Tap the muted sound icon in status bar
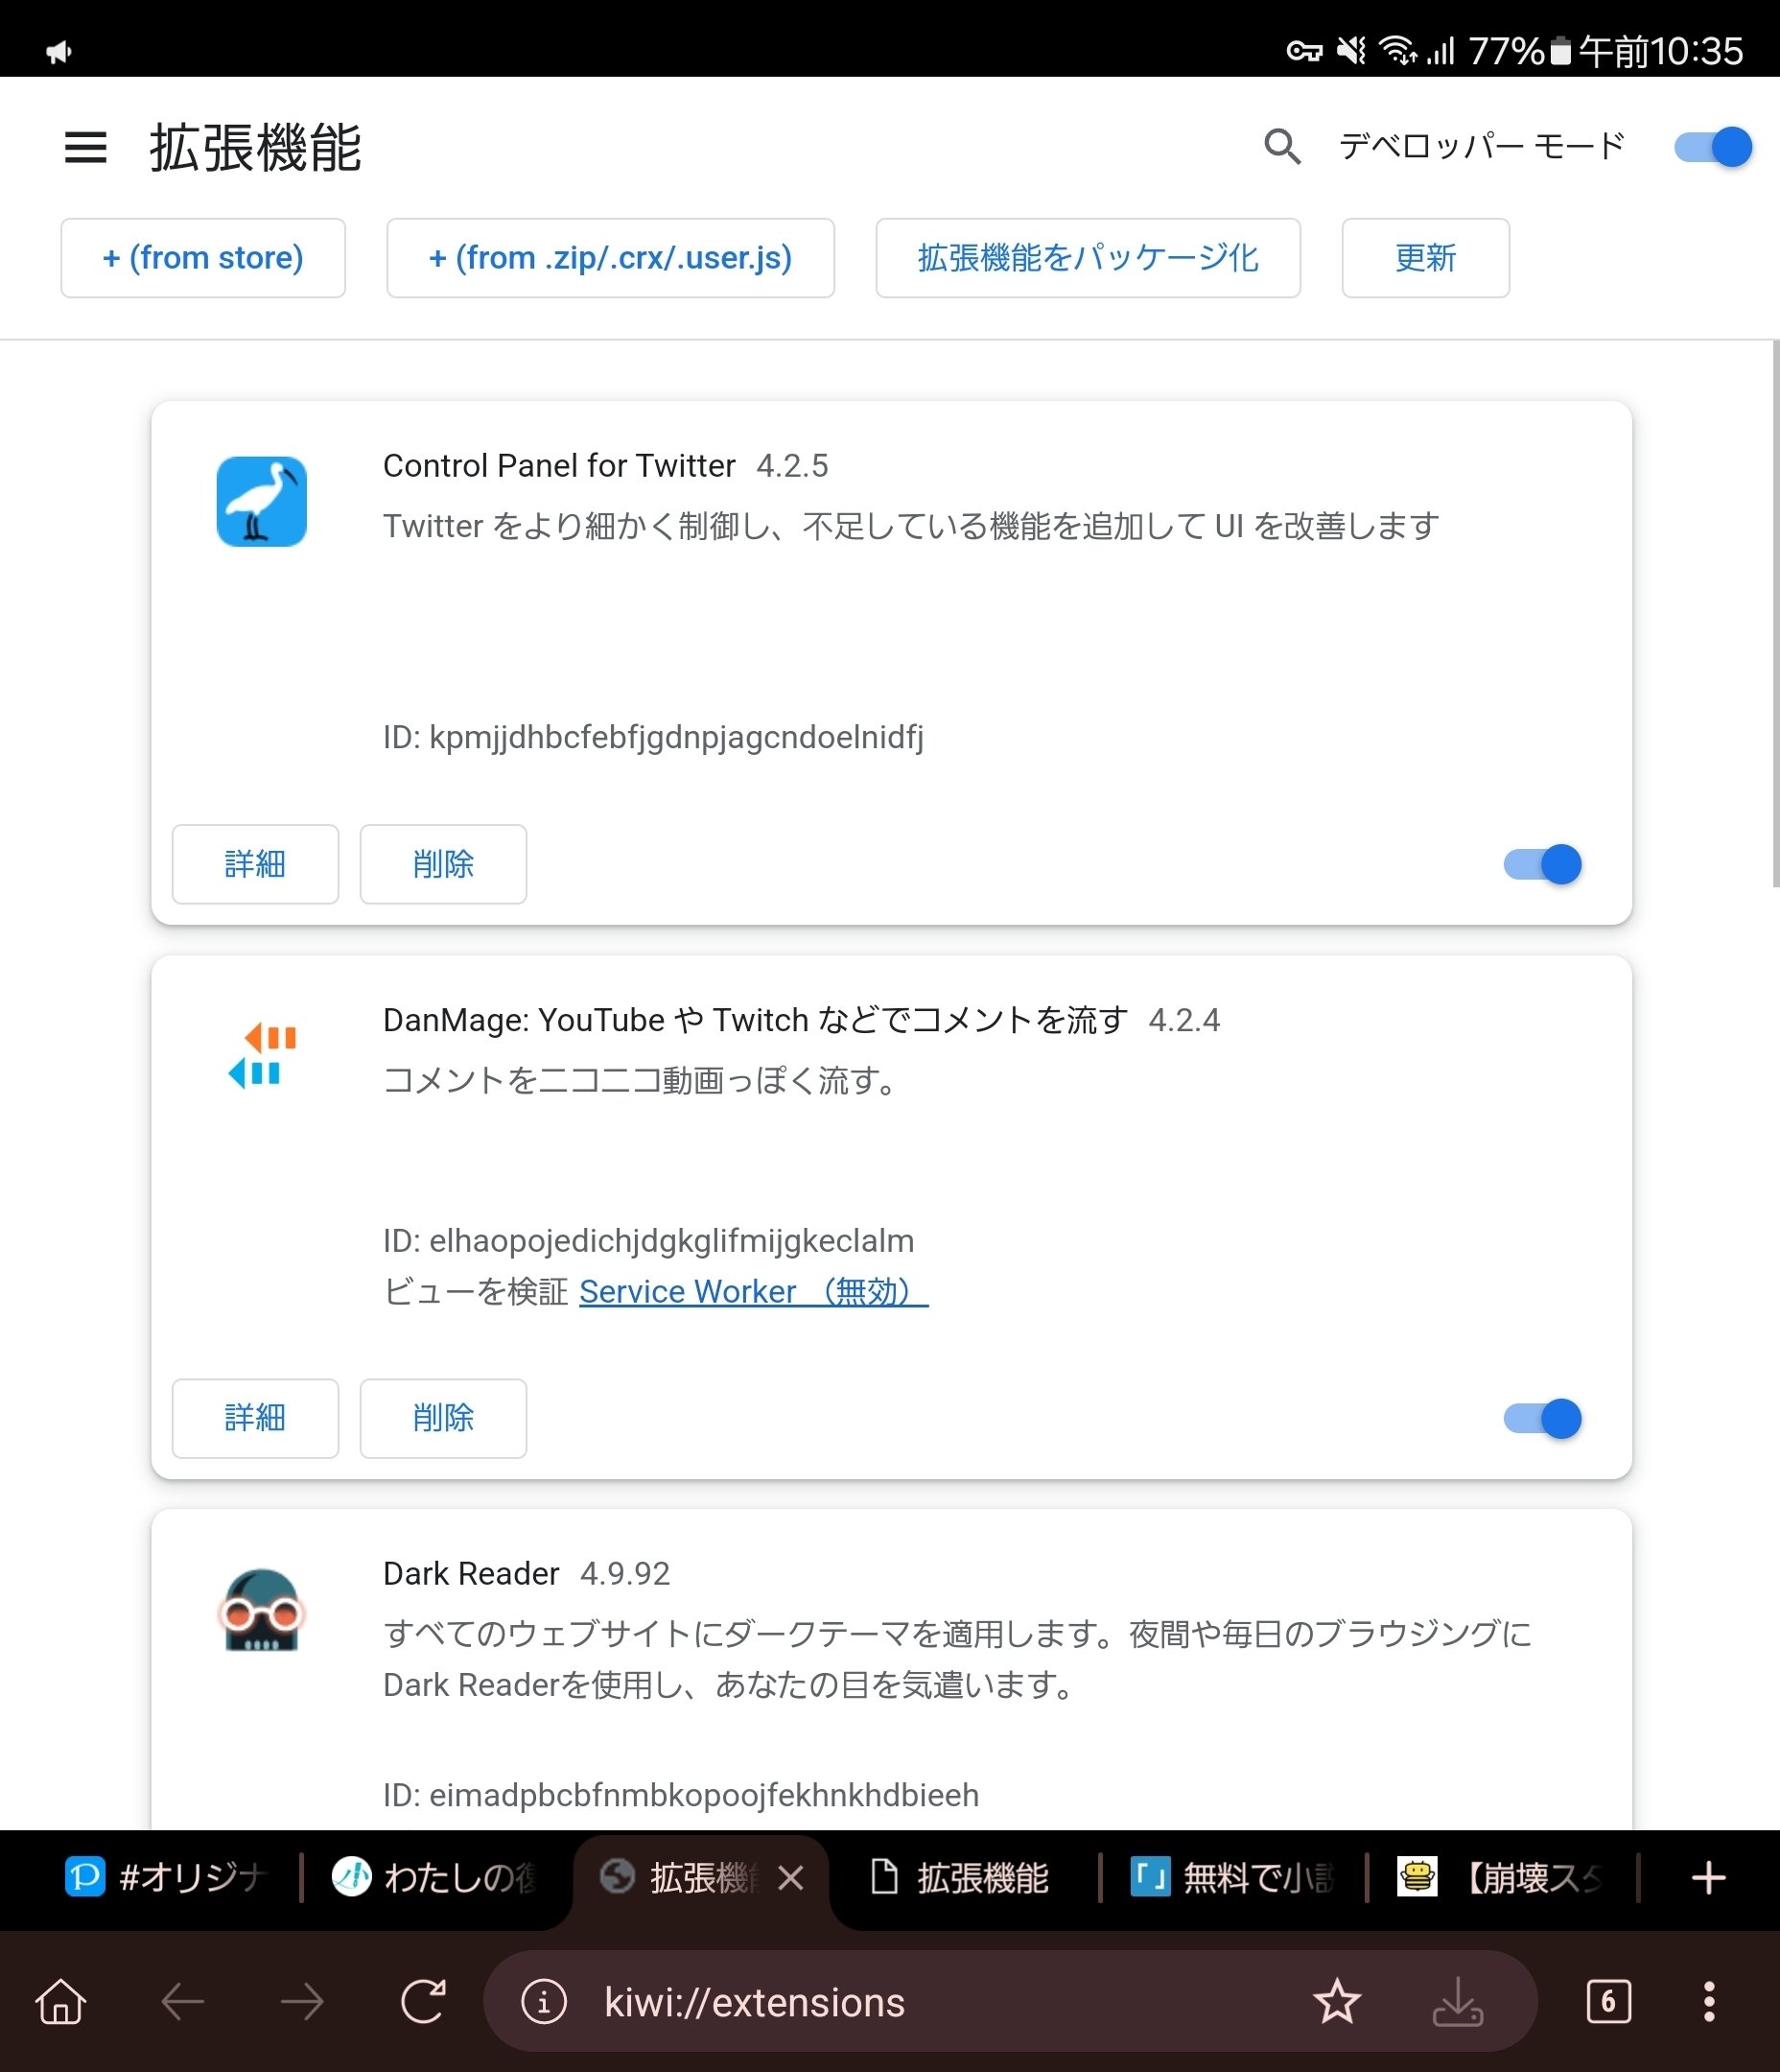This screenshot has width=1780, height=2072. click(x=1352, y=50)
